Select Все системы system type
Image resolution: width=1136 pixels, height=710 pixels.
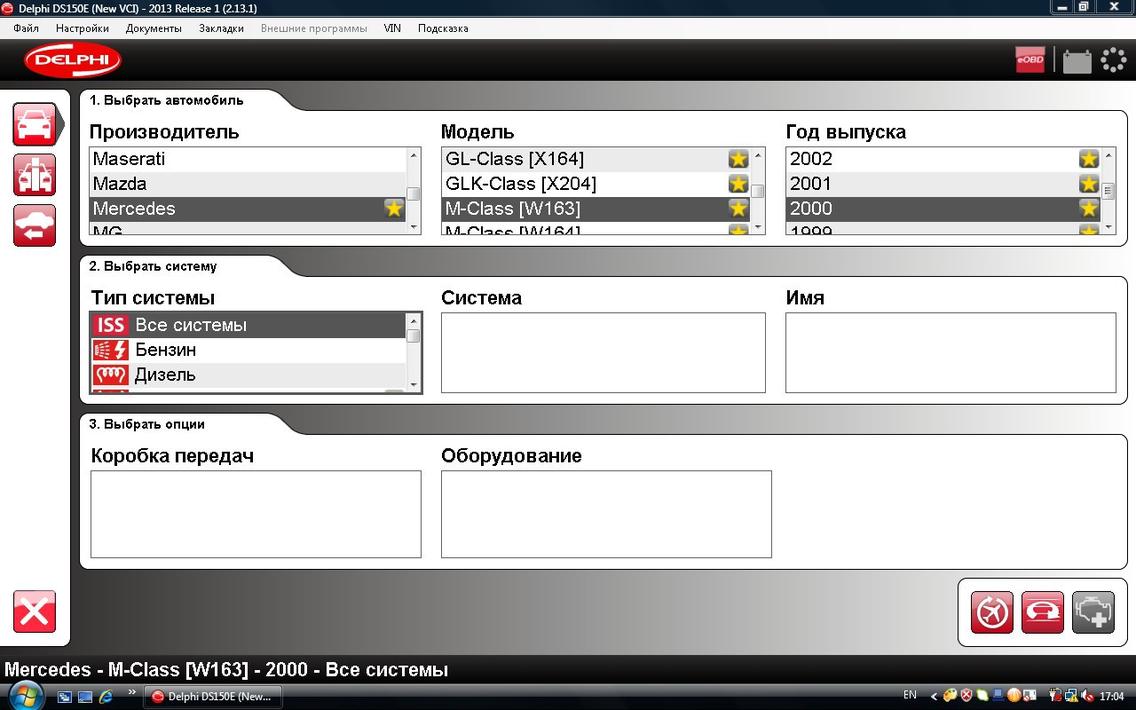click(x=248, y=325)
